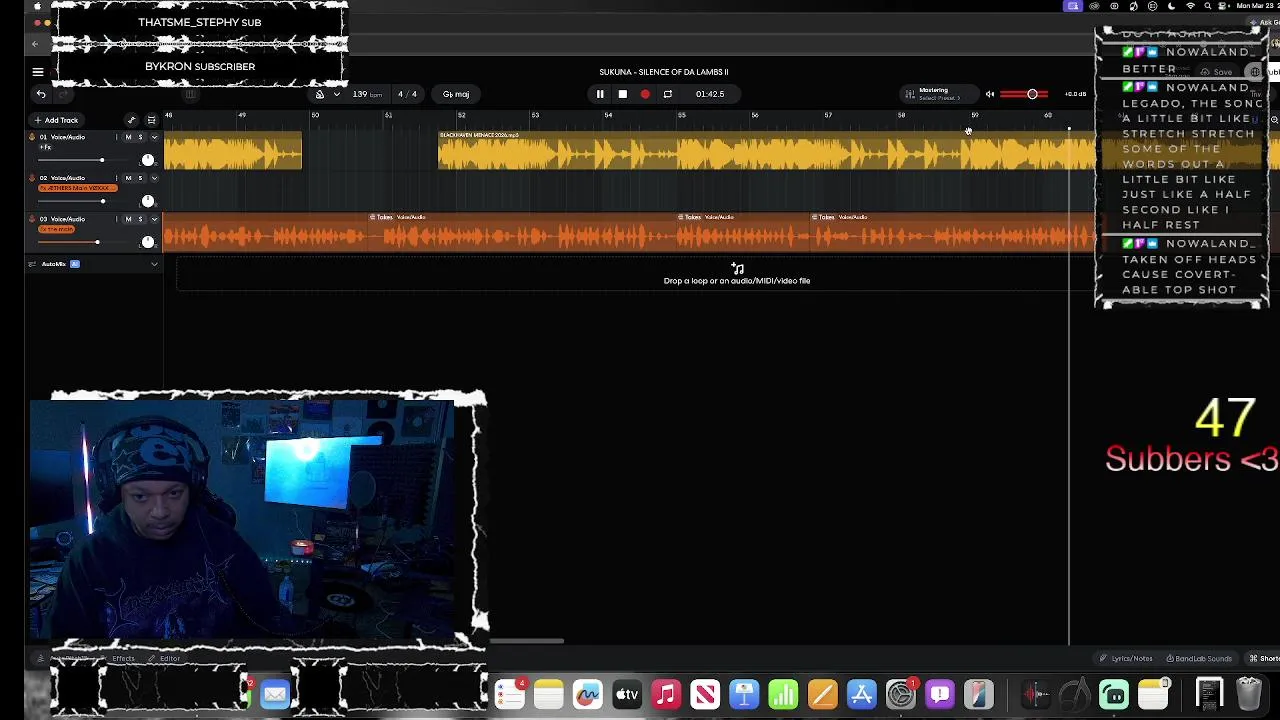Click track 01 pan knob
This screenshot has width=1280, height=720.
click(148, 160)
